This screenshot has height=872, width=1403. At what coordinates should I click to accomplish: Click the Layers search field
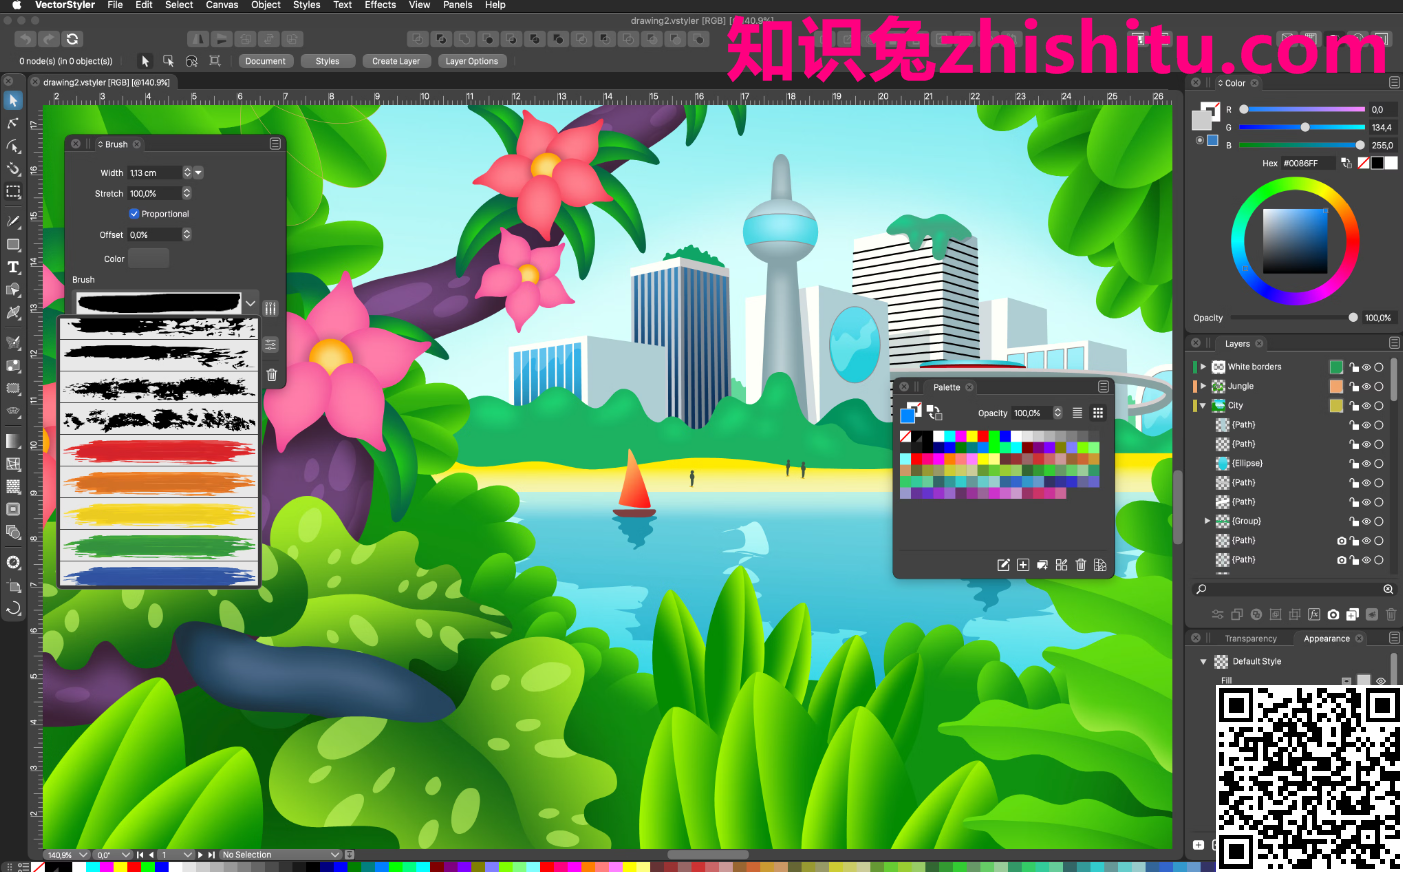click(x=1293, y=589)
